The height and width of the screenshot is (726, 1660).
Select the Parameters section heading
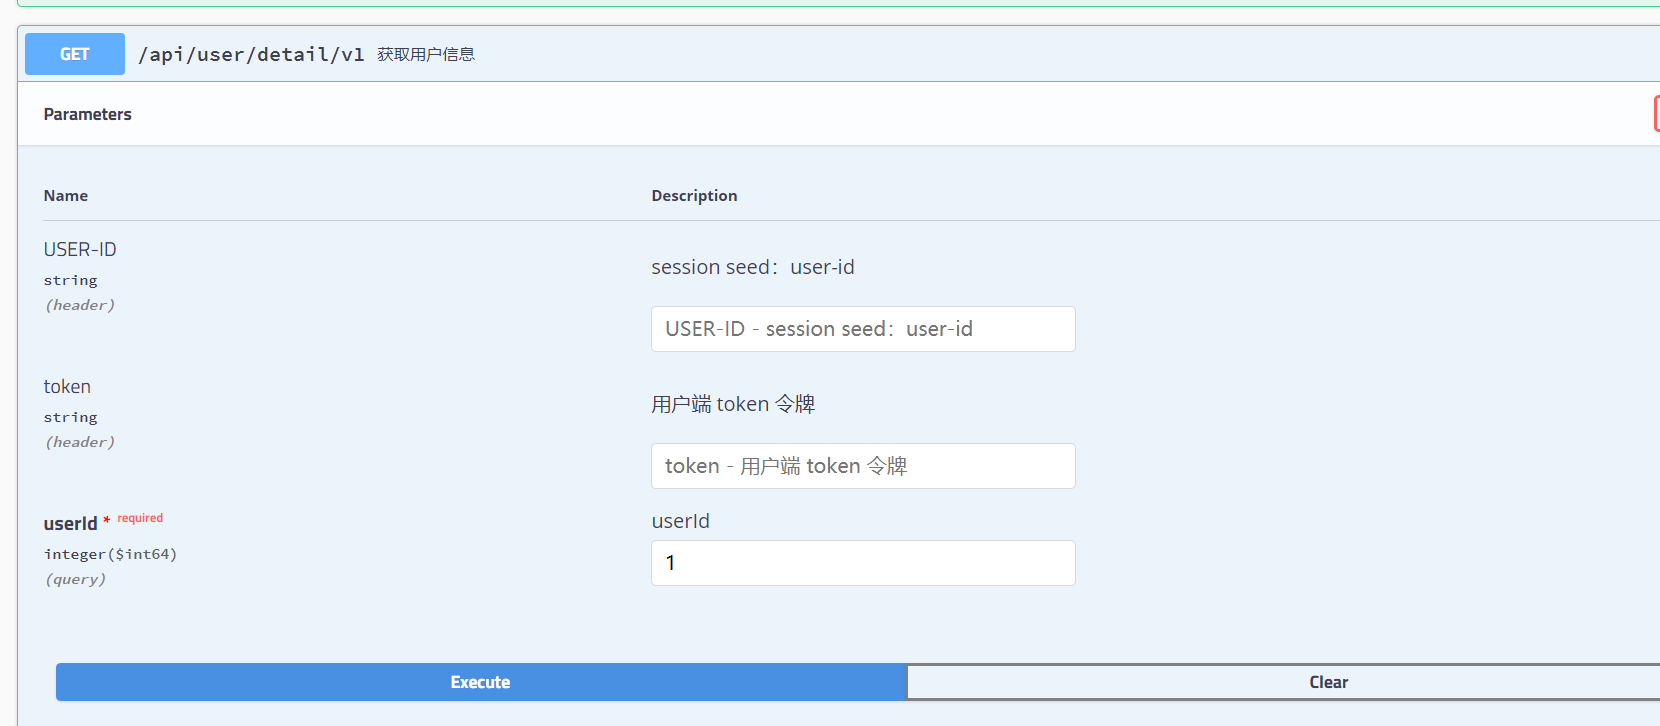pos(87,114)
